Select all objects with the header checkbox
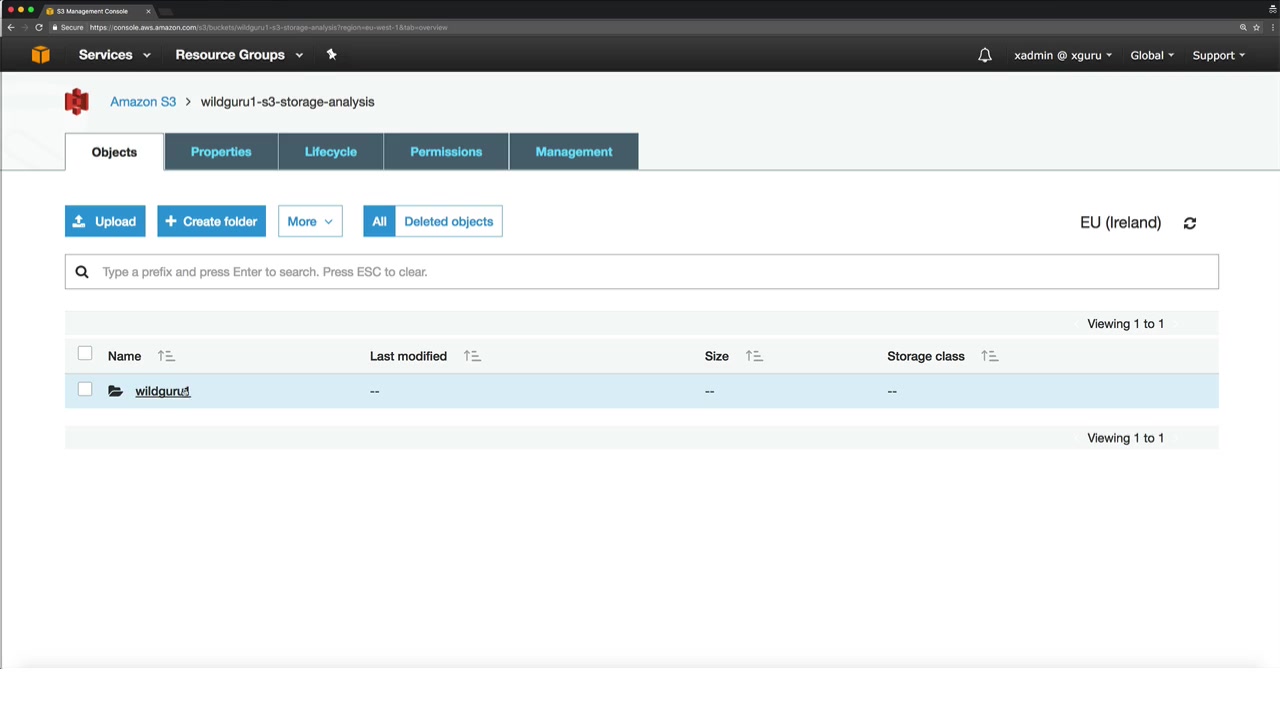 85,354
